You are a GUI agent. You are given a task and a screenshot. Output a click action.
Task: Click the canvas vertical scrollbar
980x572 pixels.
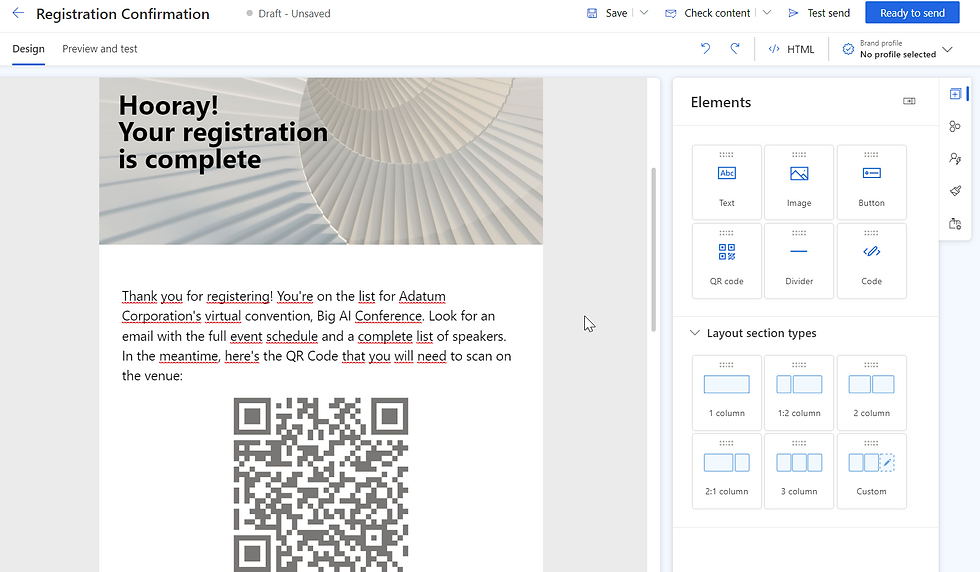pyautogui.click(x=654, y=249)
